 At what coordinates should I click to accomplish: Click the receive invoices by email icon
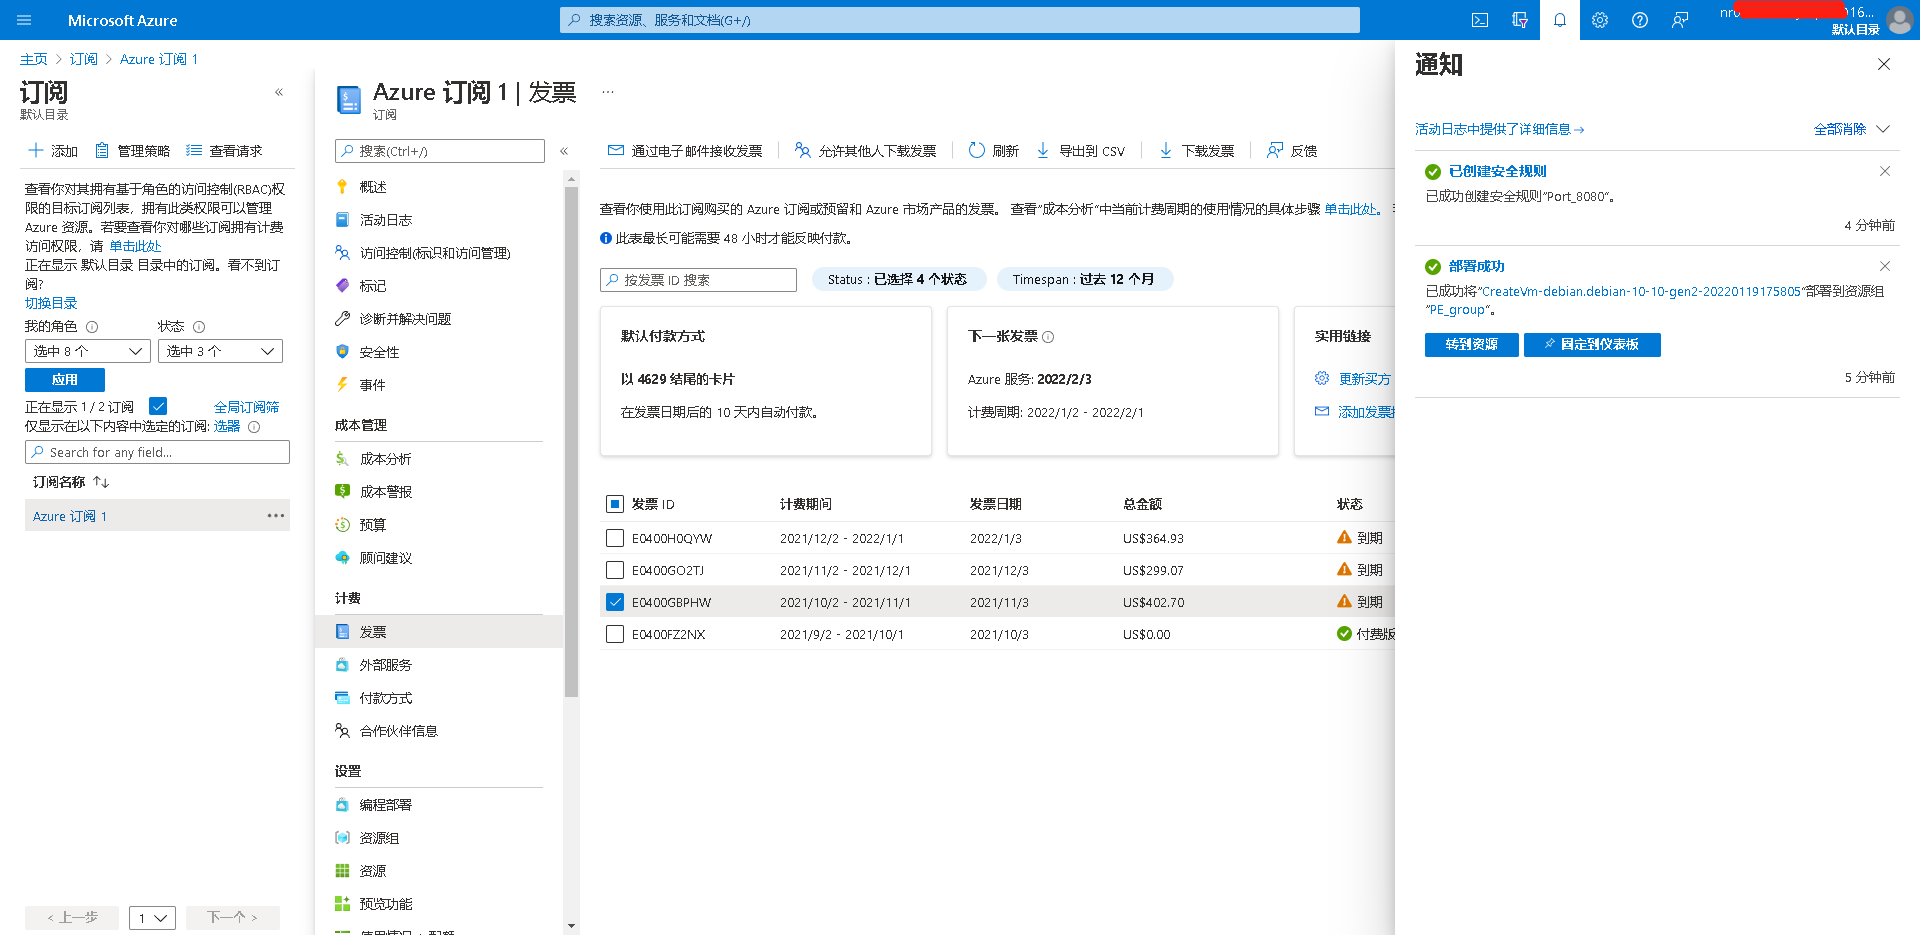[x=616, y=150]
